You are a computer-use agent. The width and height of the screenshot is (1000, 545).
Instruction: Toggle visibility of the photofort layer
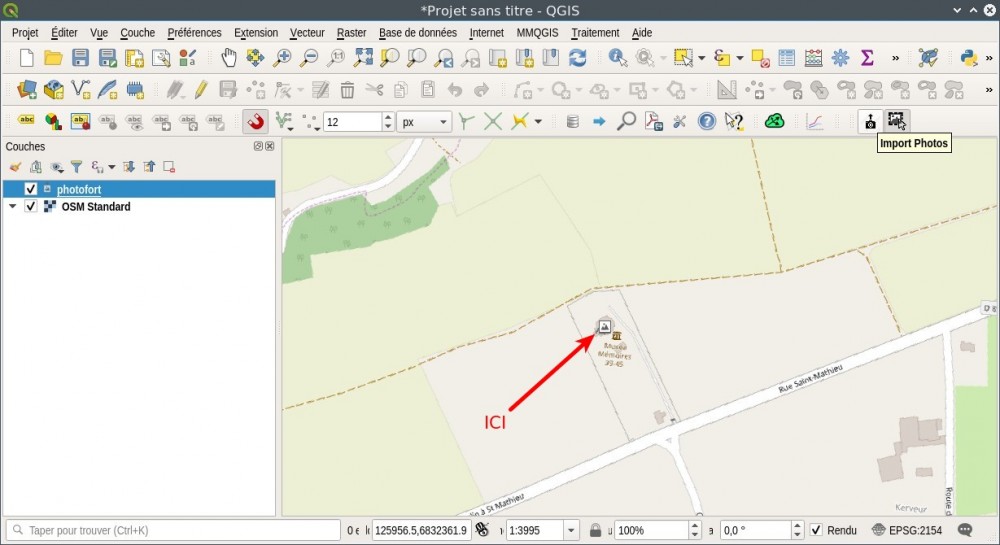coord(31,189)
